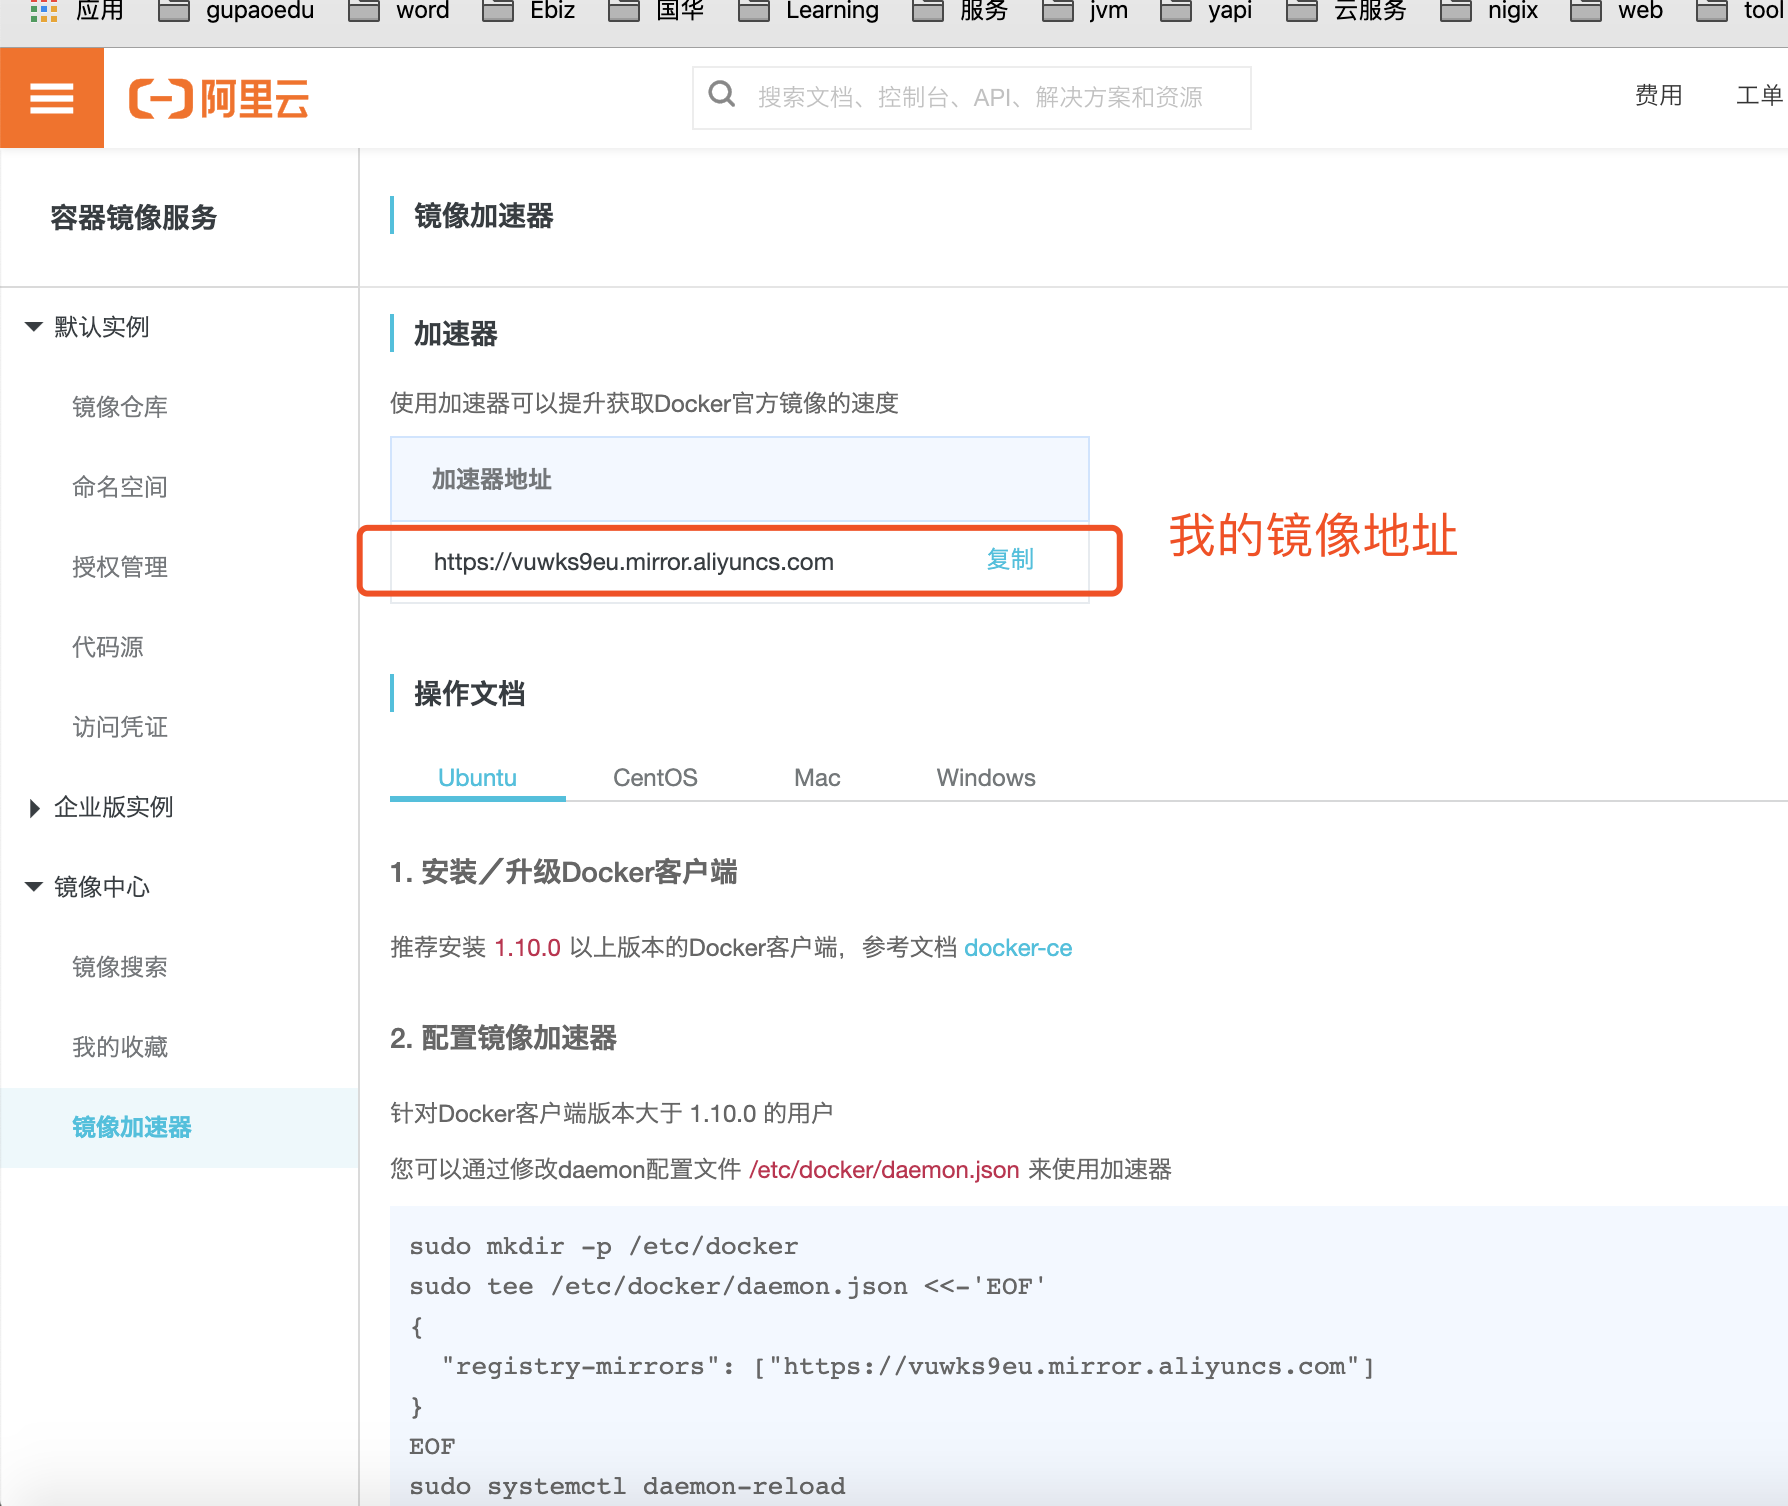The height and width of the screenshot is (1506, 1788).
Task: Select 镜像仓库 in the sidebar
Action: tap(120, 407)
